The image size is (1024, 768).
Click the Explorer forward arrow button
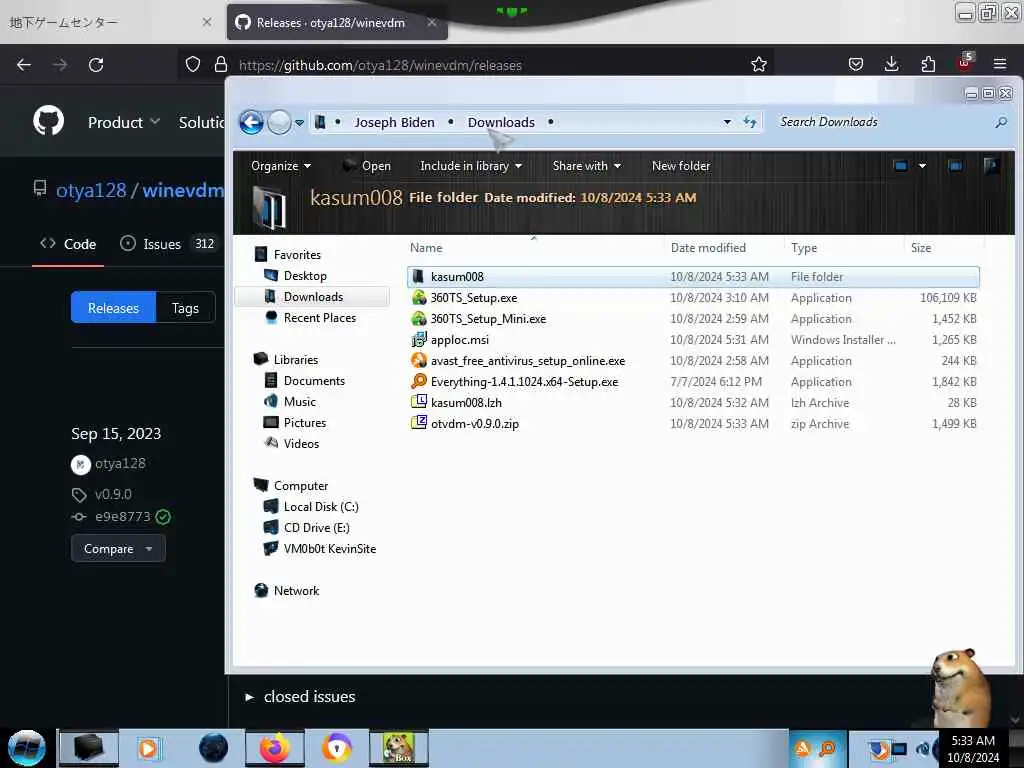280,122
